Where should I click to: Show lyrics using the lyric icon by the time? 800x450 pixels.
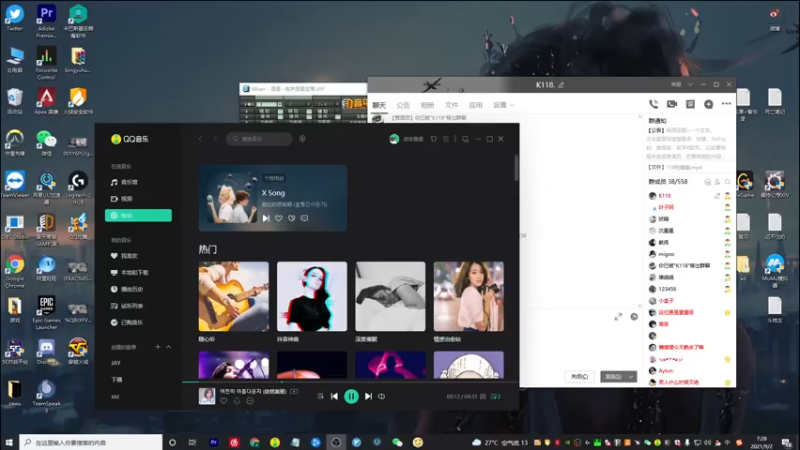point(483,396)
